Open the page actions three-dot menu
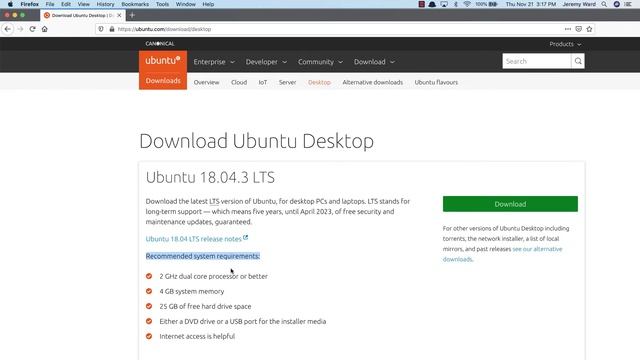This screenshot has width=640, height=360. point(568,29)
